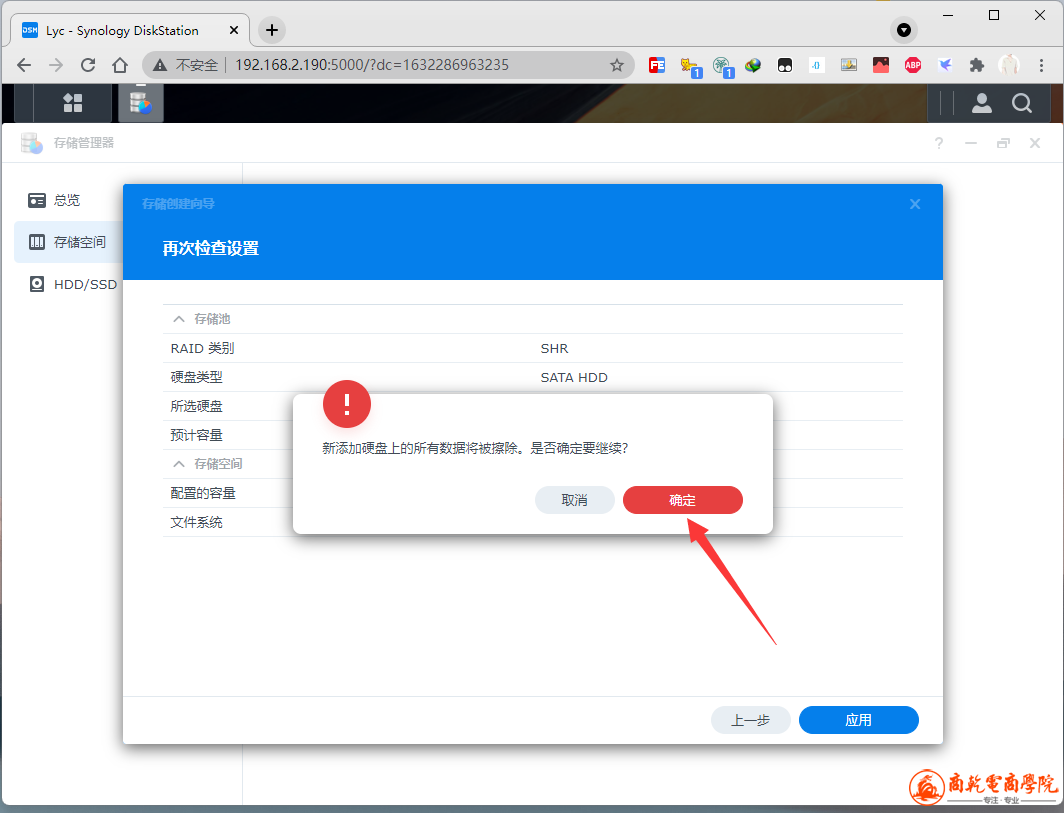
Task: Reload the DiskStation page
Action: (x=88, y=65)
